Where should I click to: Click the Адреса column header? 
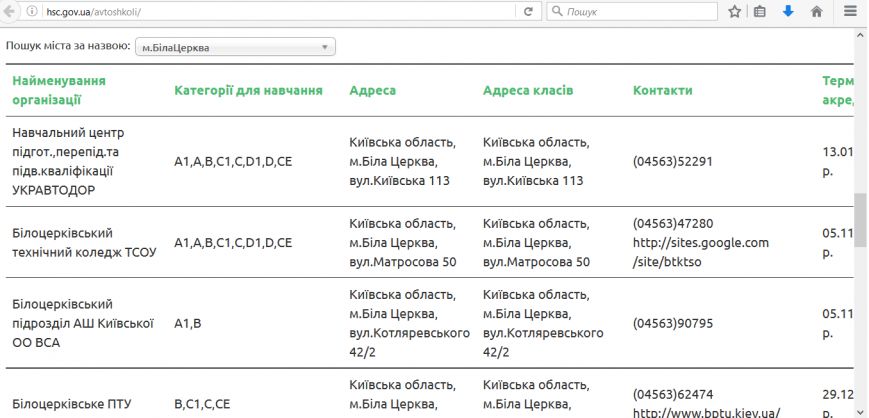tap(372, 90)
